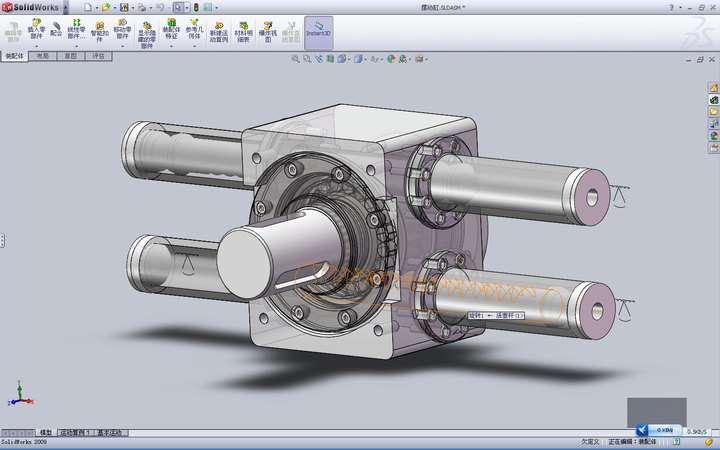This screenshot has height=450, width=720.
Task: Expand the Print dropdown arrow
Action: click(x=151, y=8)
